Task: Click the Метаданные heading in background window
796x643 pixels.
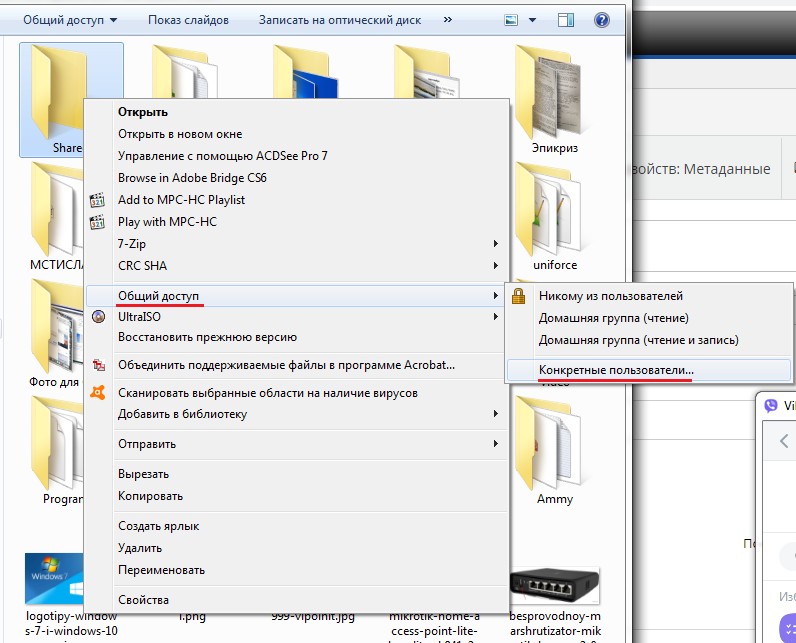Action: (x=727, y=168)
